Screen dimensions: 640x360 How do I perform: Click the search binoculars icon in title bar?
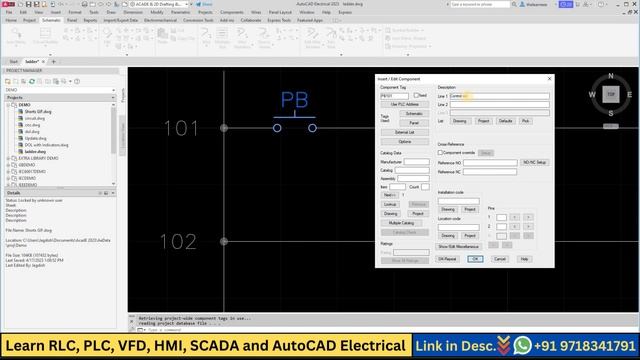514,4
